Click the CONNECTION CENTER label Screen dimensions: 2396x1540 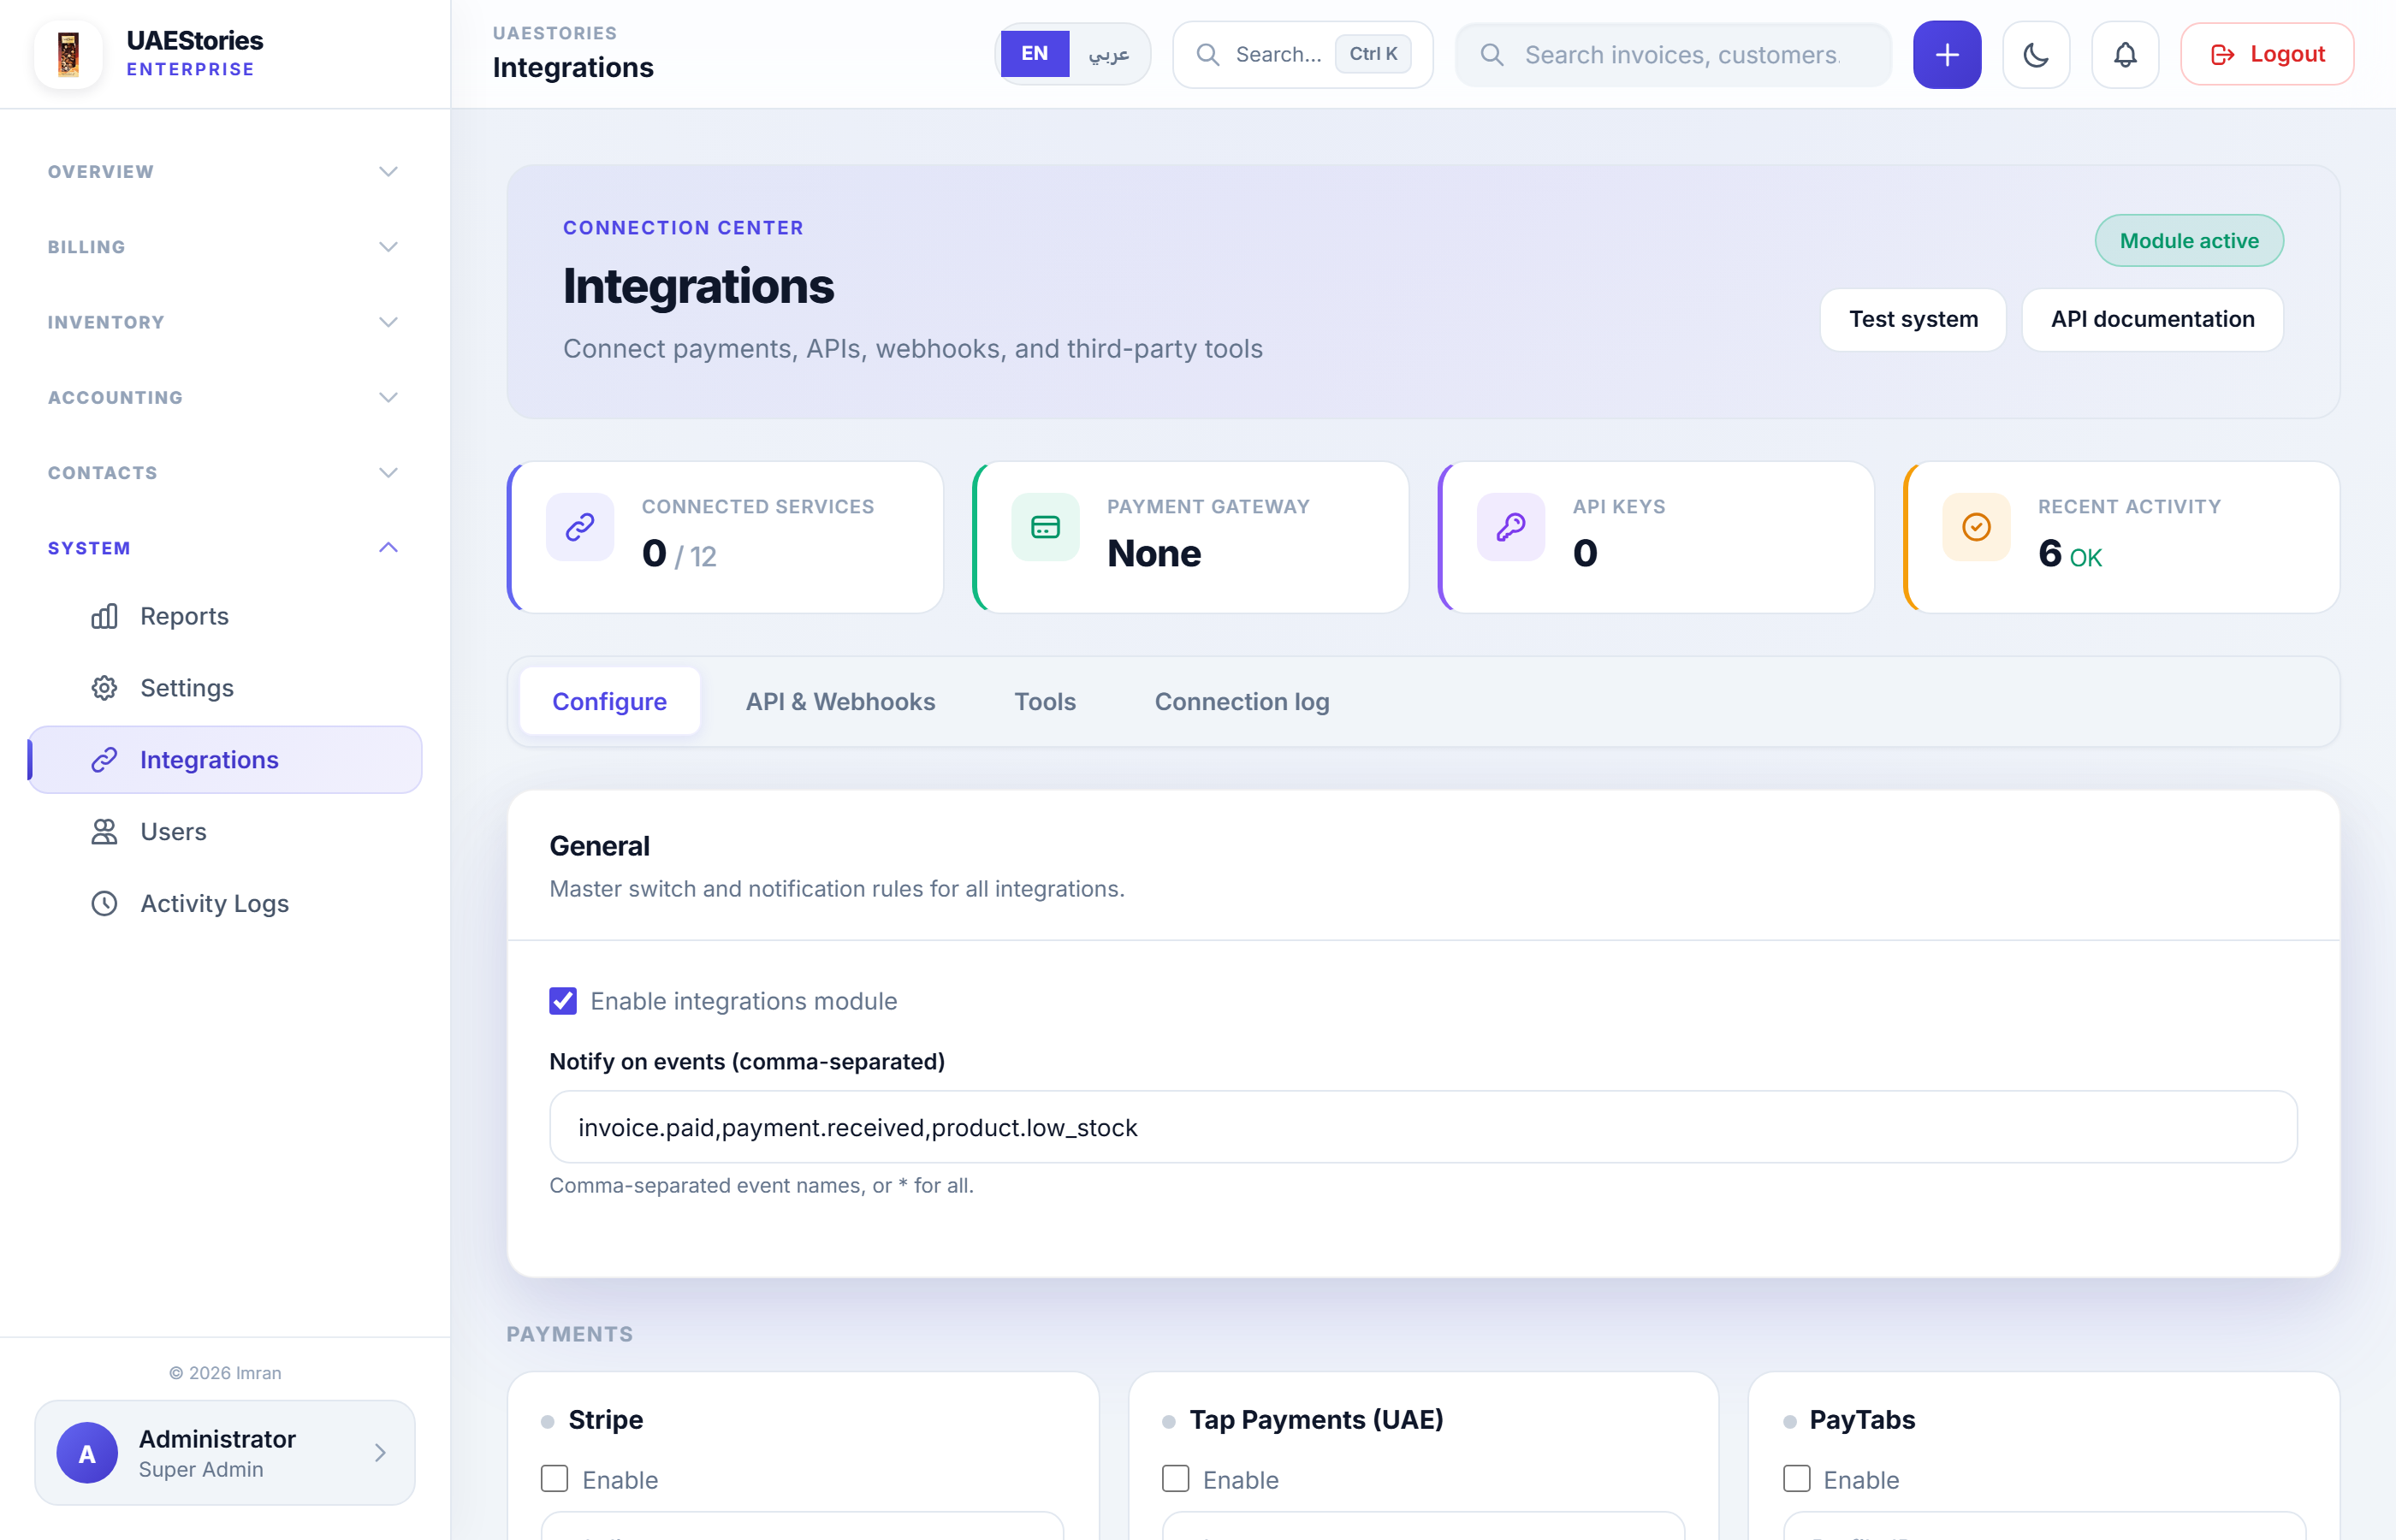coord(683,228)
